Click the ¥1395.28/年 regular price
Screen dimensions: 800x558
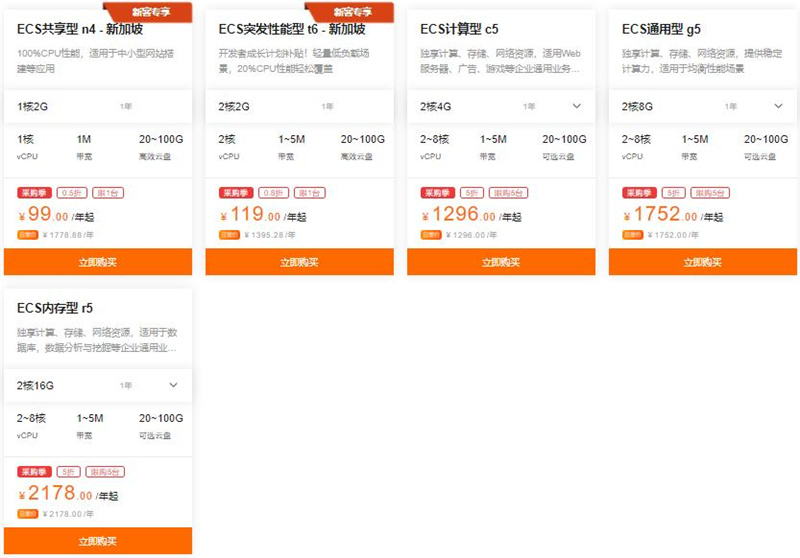269,235
